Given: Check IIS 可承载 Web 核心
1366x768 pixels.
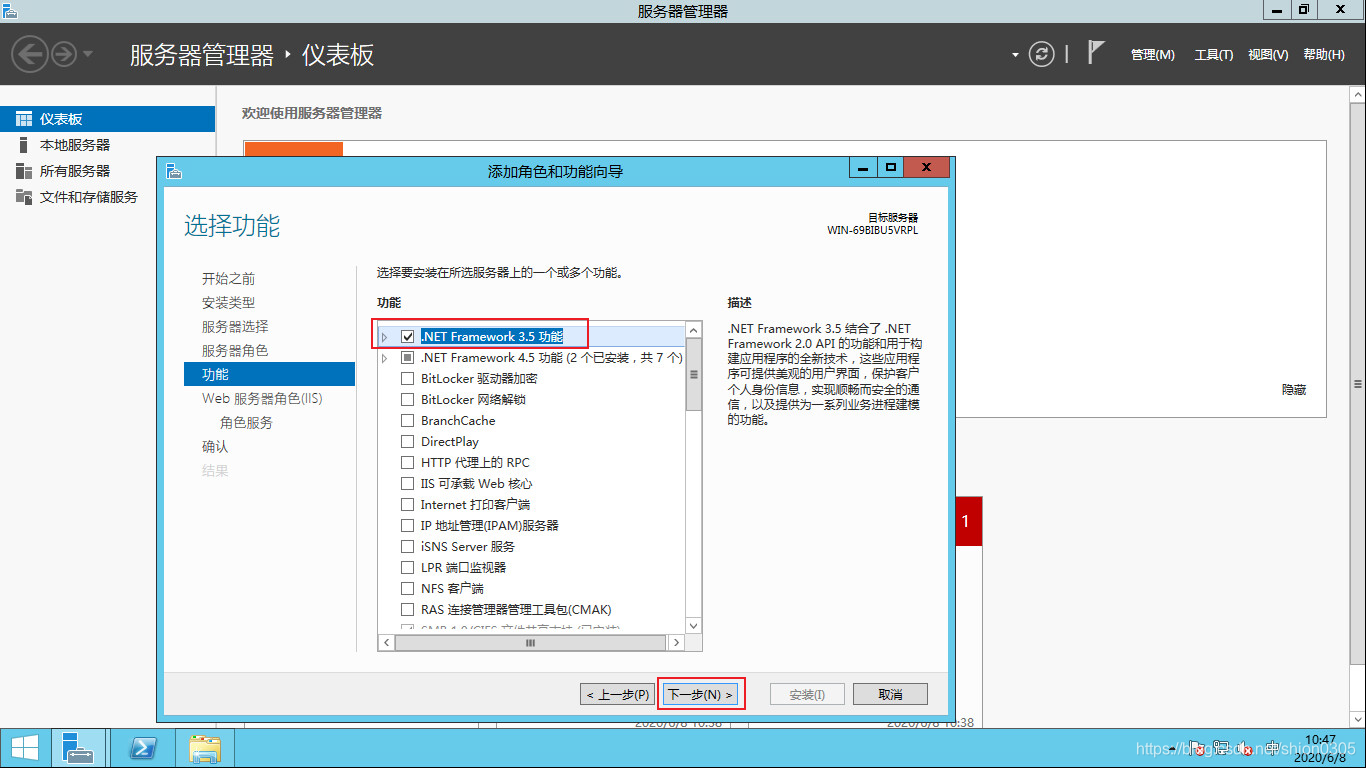Looking at the screenshot, I should 407,484.
